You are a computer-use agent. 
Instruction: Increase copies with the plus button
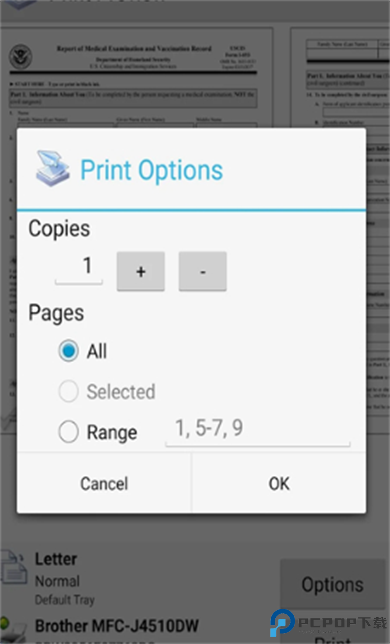point(141,271)
